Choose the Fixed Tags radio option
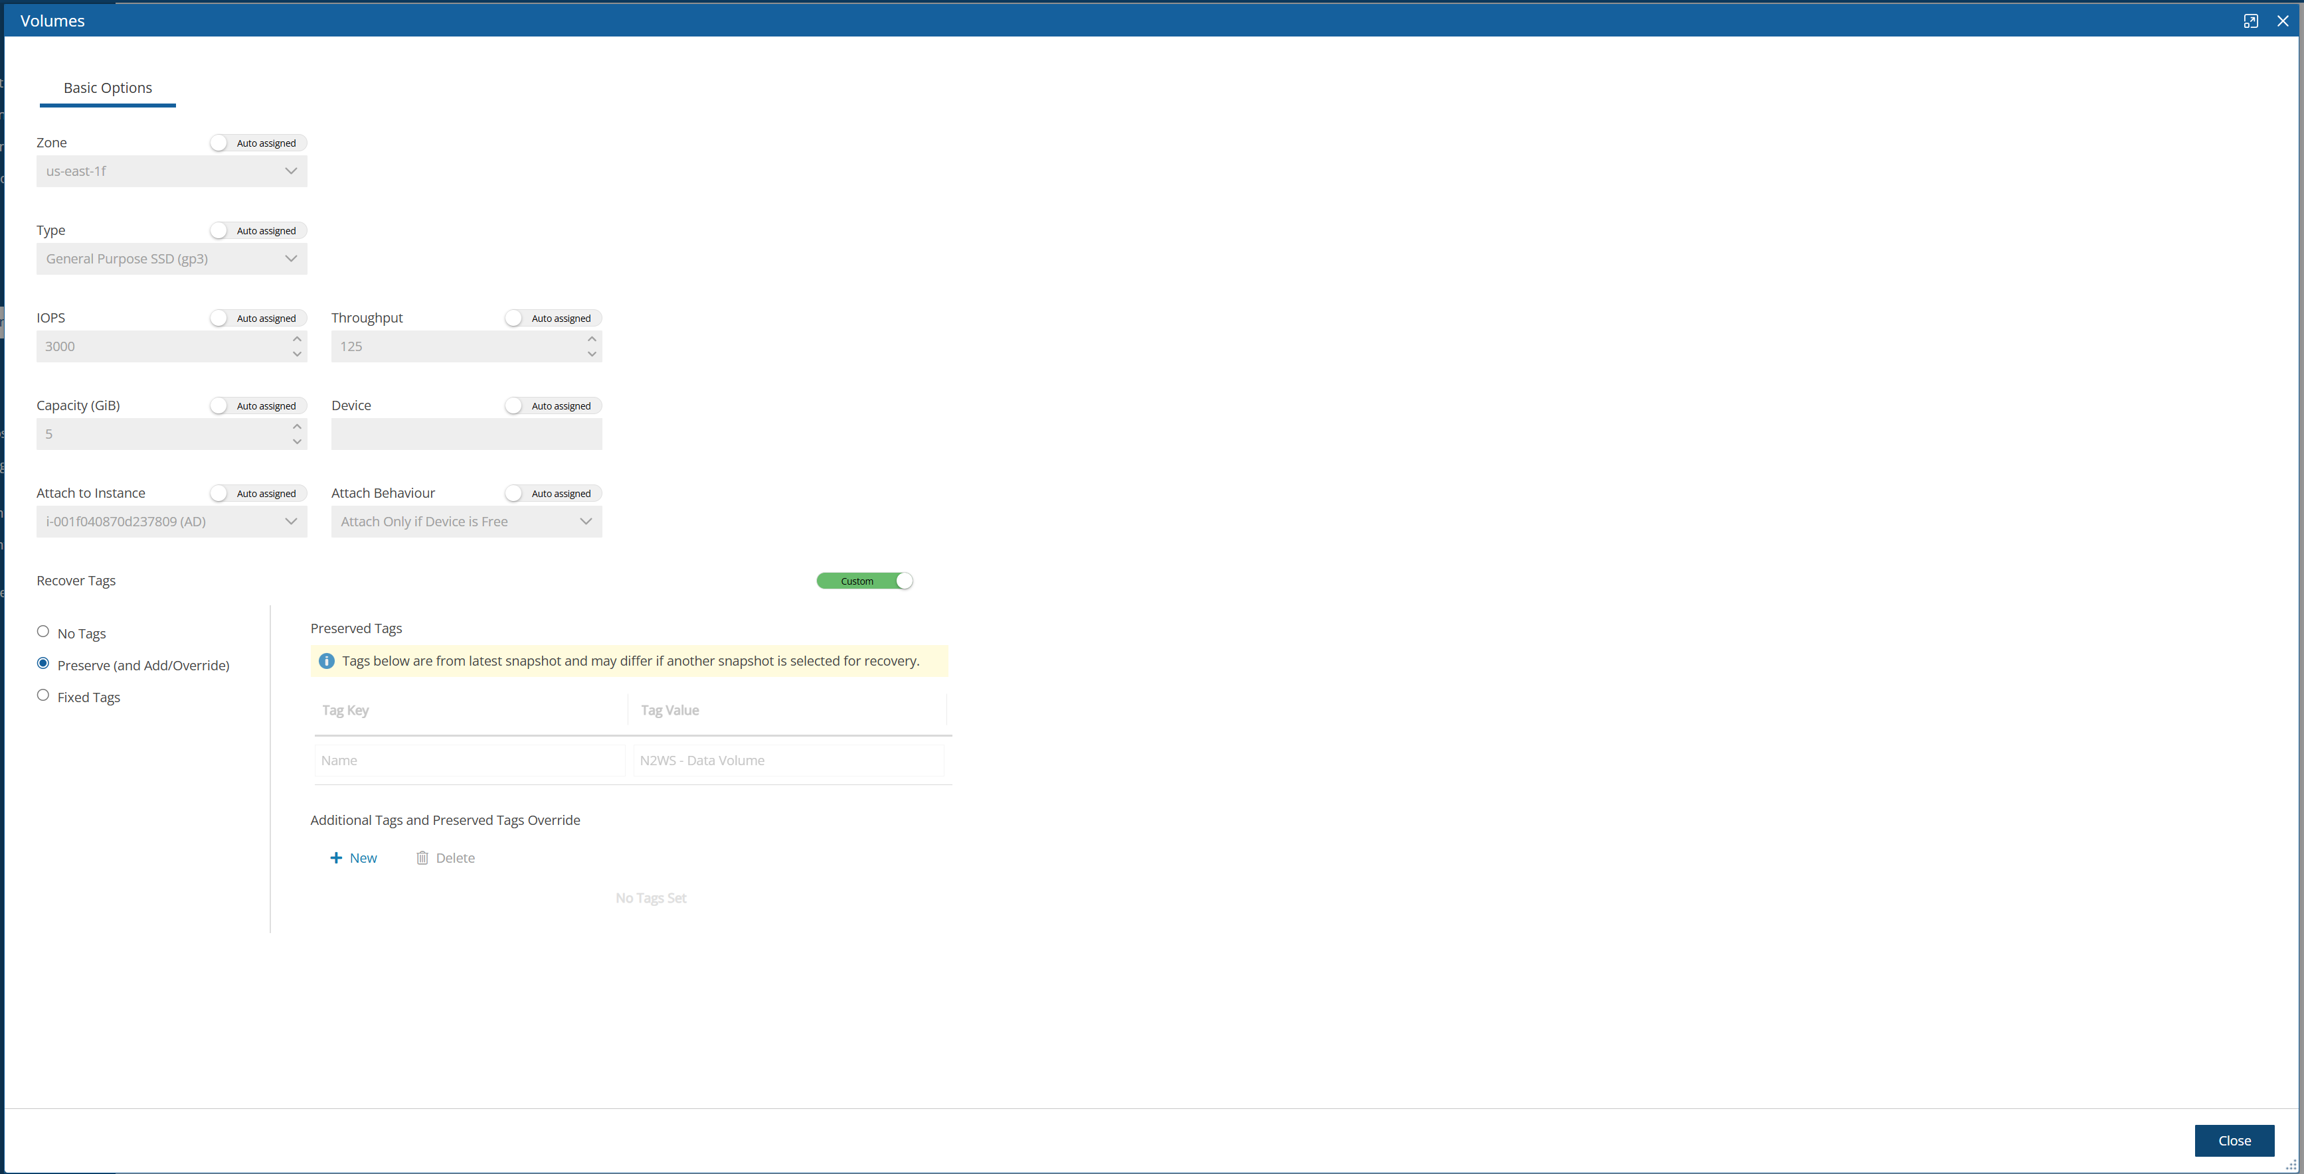Image resolution: width=2304 pixels, height=1174 pixels. click(x=43, y=696)
